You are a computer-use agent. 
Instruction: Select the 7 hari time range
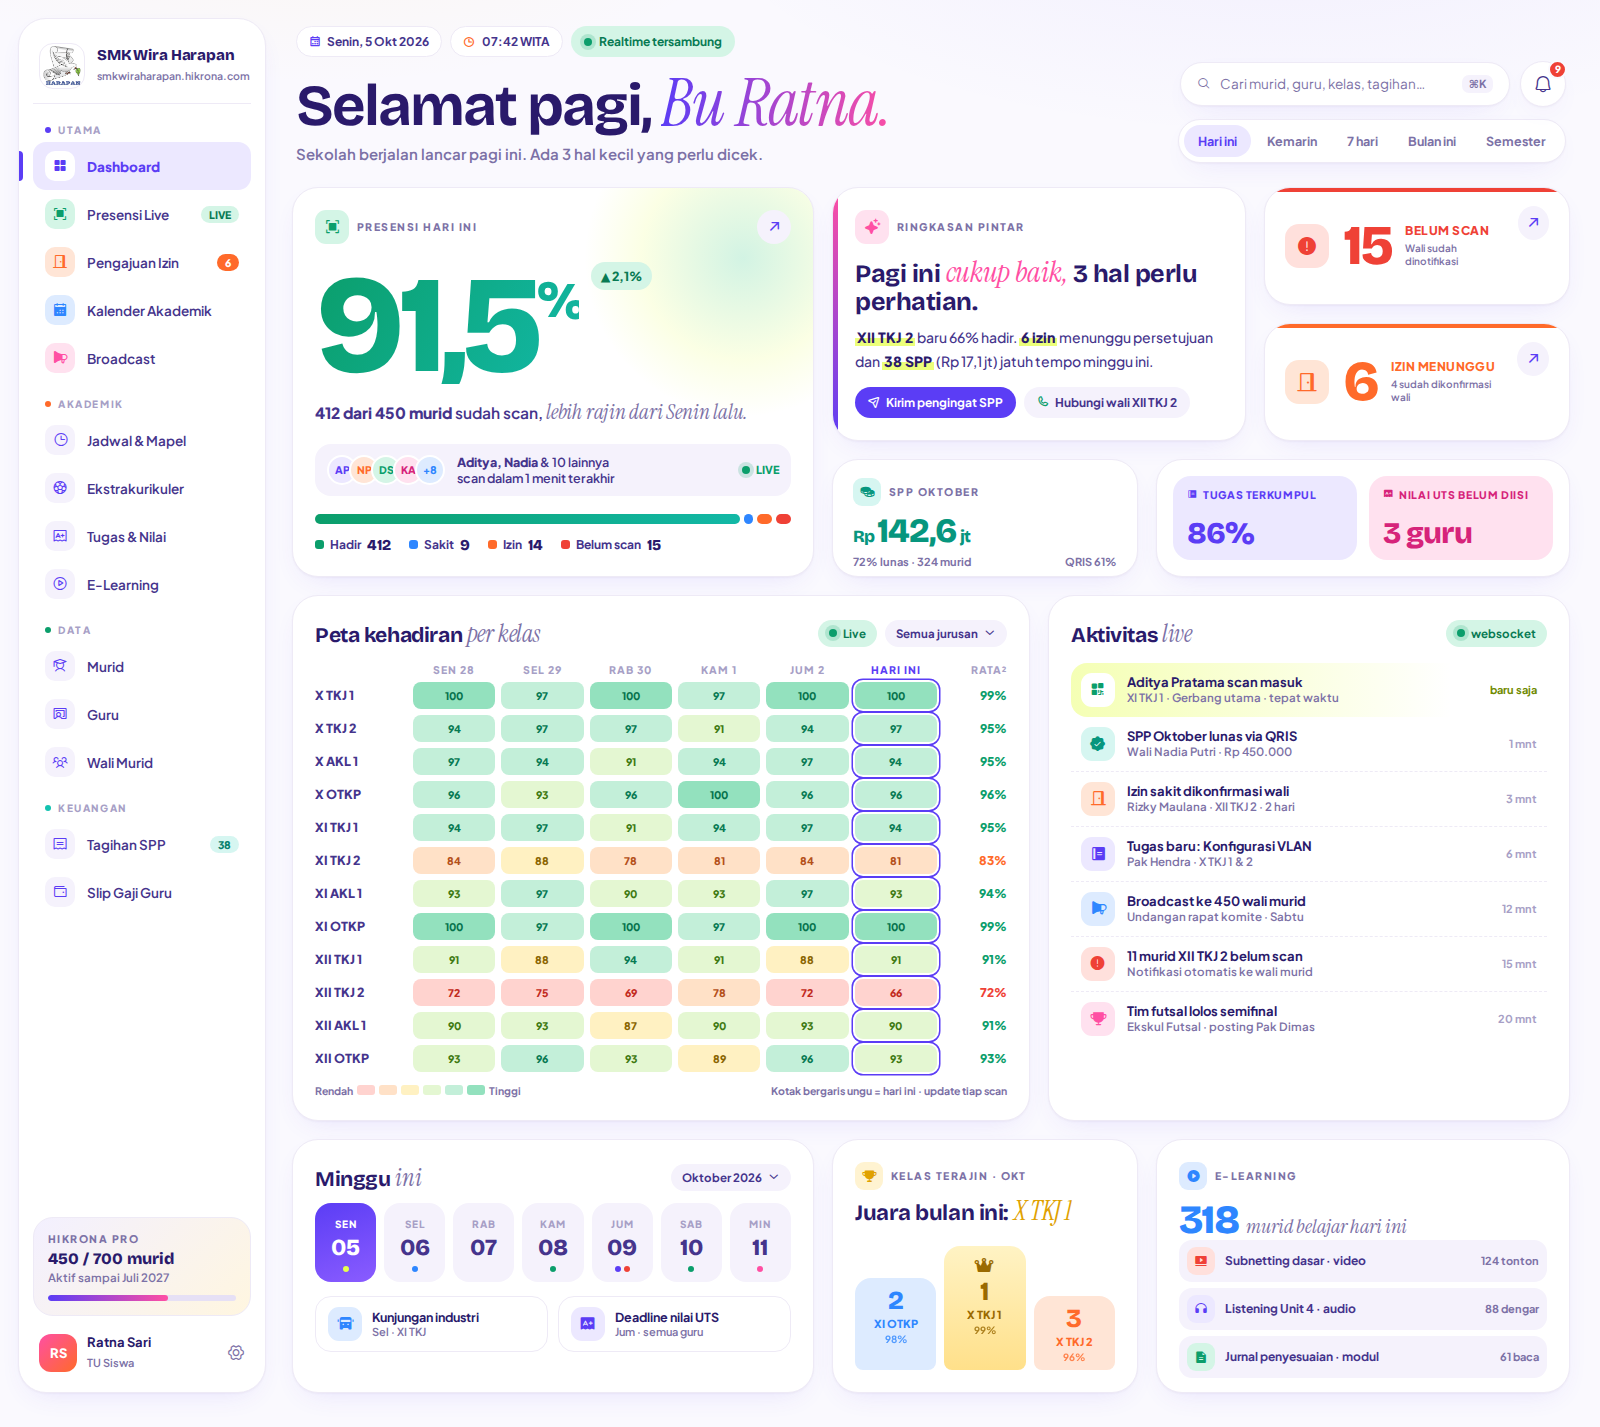pos(1362,141)
